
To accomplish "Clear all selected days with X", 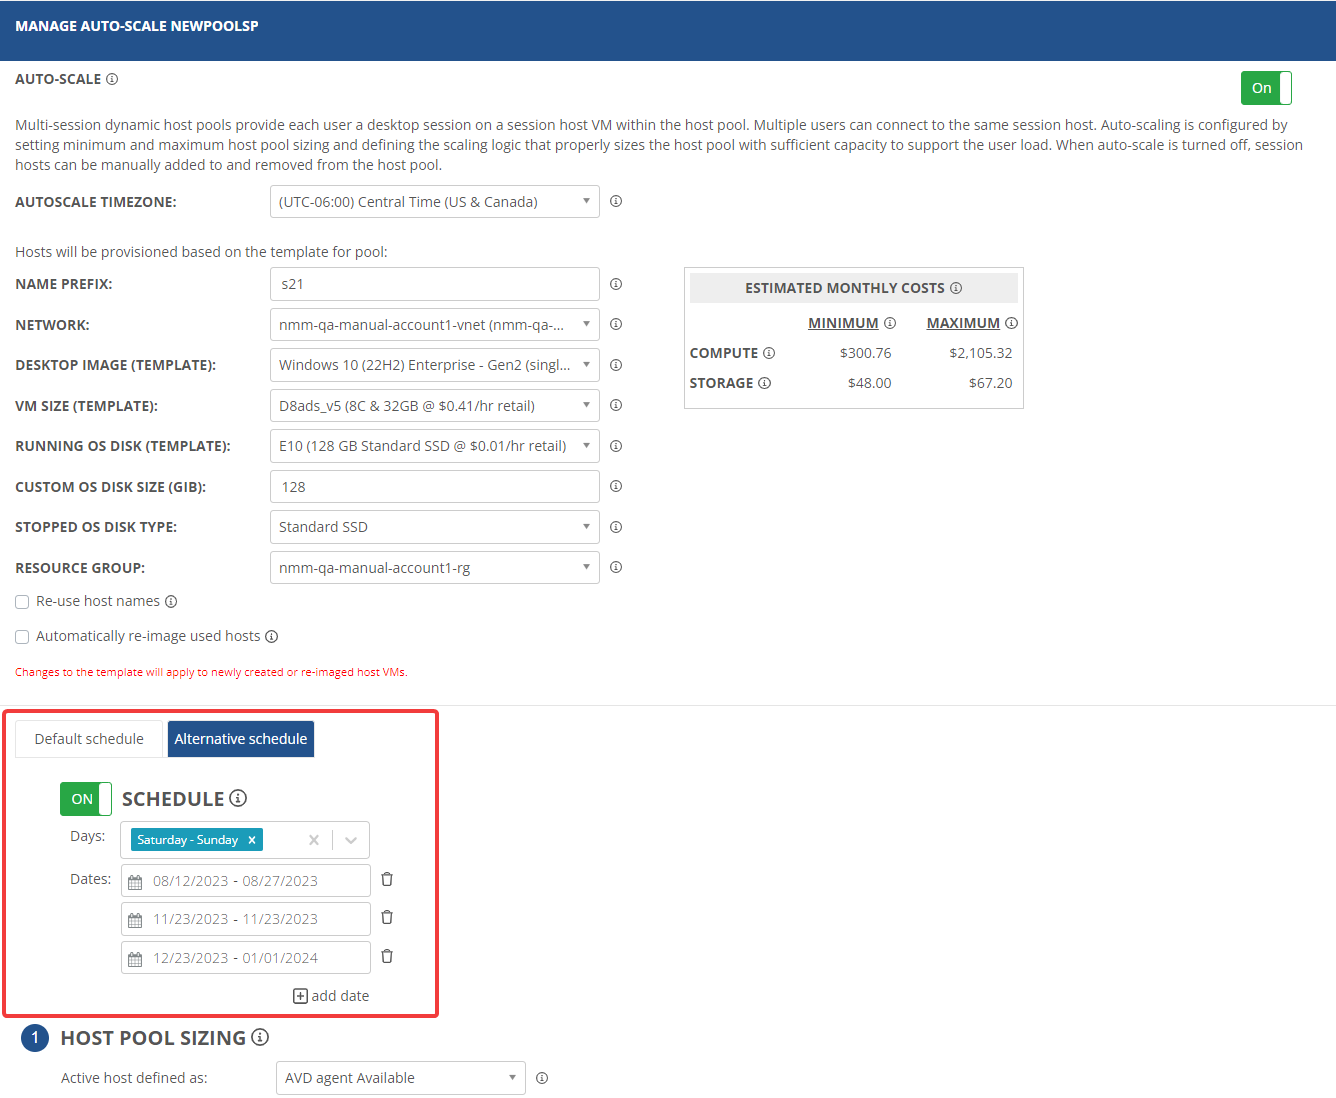I will 314,840.
